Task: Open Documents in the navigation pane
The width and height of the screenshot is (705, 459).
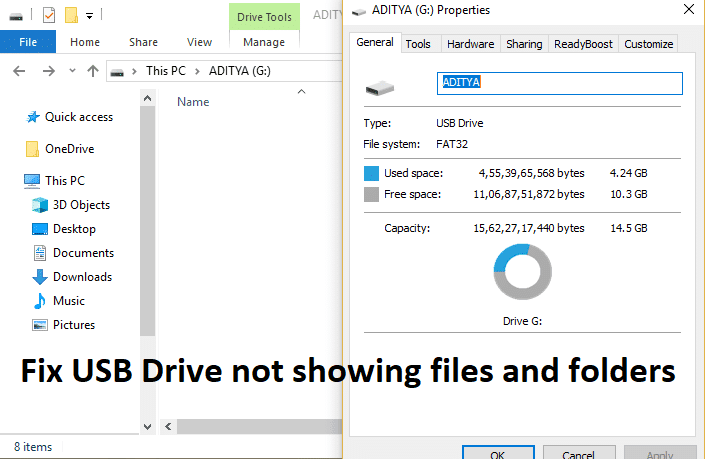Action: 83,253
